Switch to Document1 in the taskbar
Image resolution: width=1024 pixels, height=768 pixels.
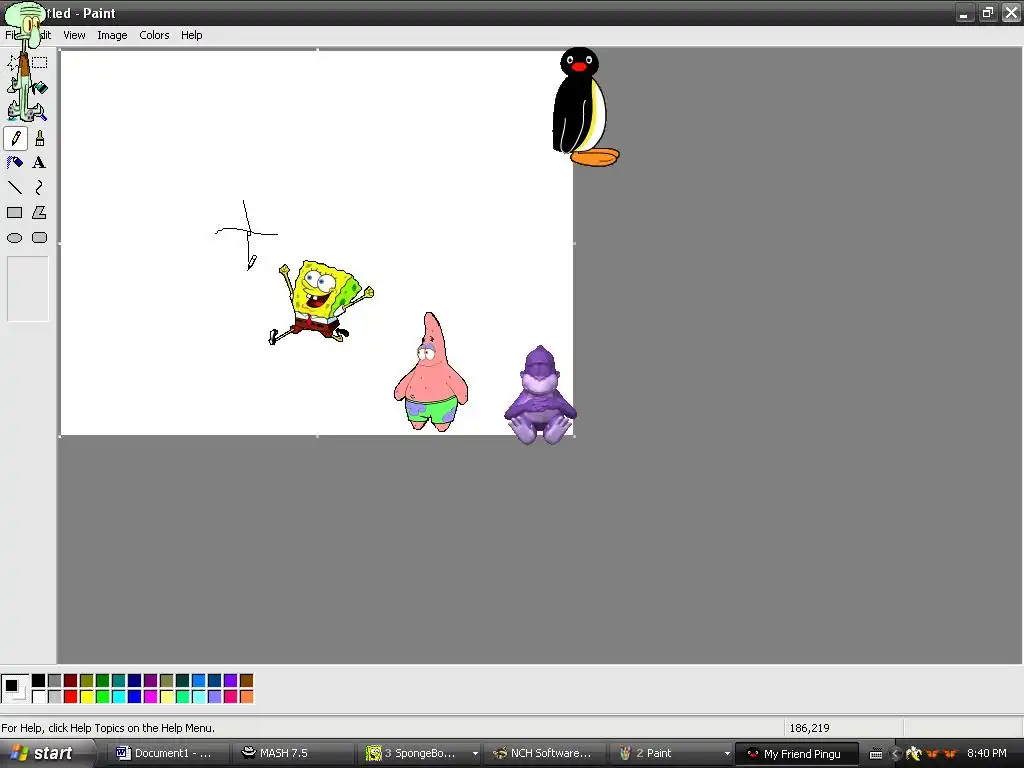click(x=168, y=754)
